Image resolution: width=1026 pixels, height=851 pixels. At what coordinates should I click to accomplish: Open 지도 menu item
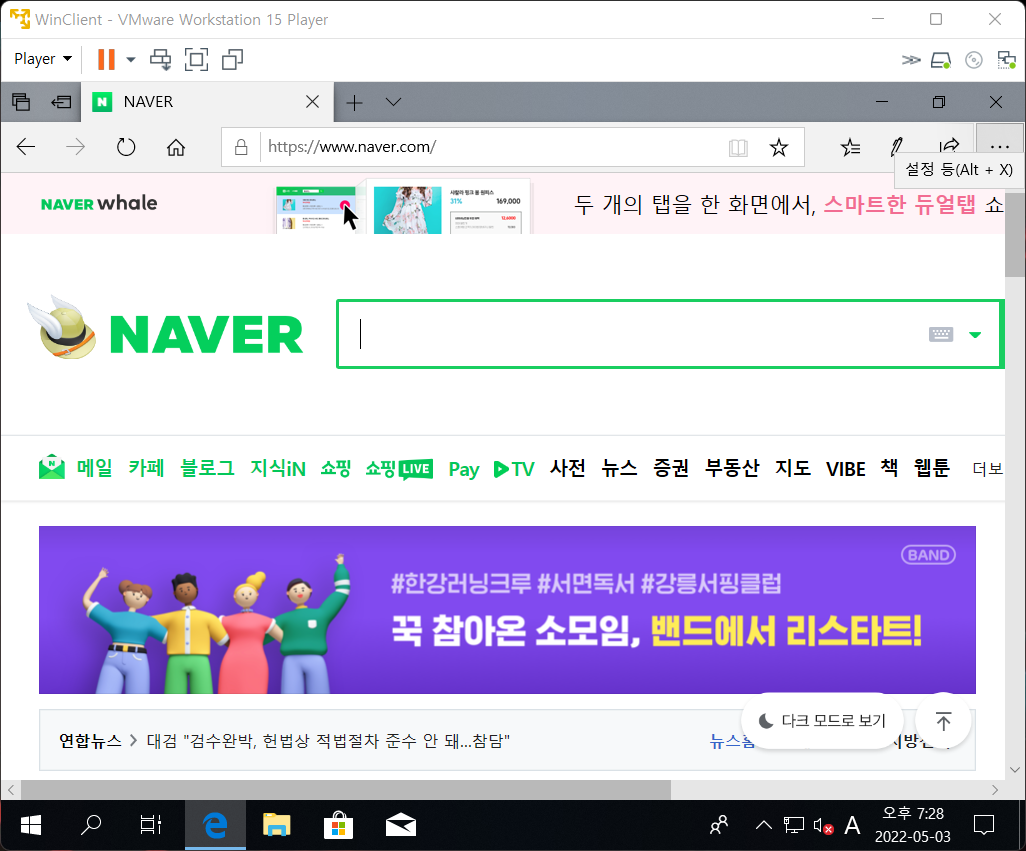click(792, 468)
